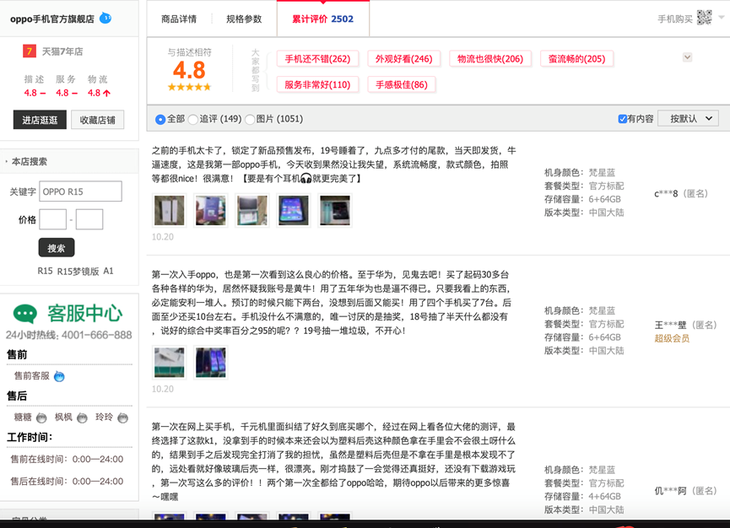Click reviewer name 仉***阿
This screenshot has height=528, width=730.
(x=670, y=491)
